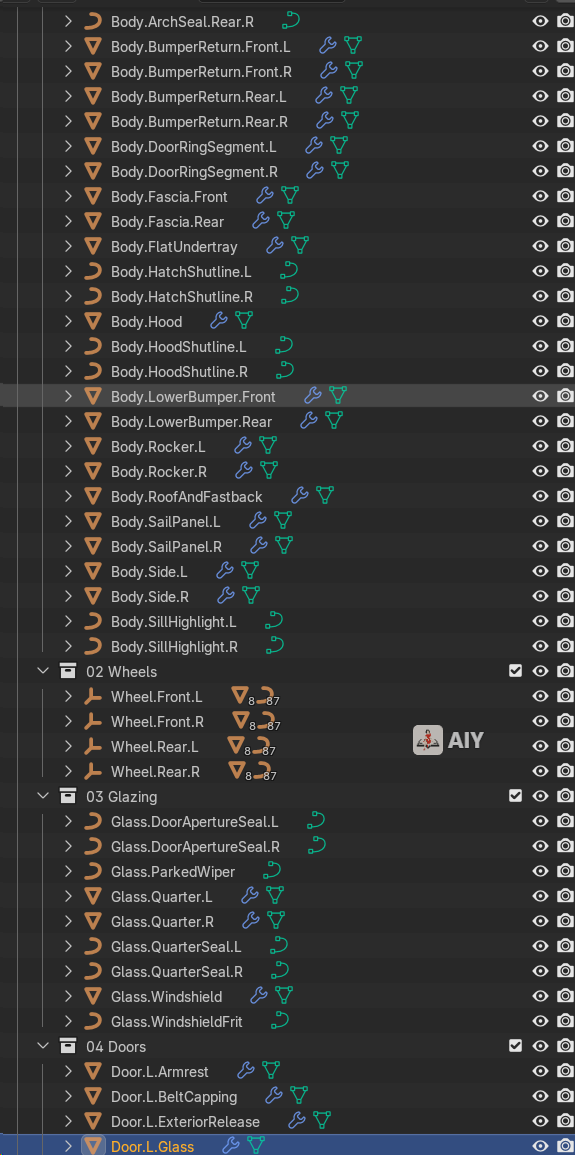
Task: Toggle the 03 Glazing collection checkbox
Action: (515, 796)
